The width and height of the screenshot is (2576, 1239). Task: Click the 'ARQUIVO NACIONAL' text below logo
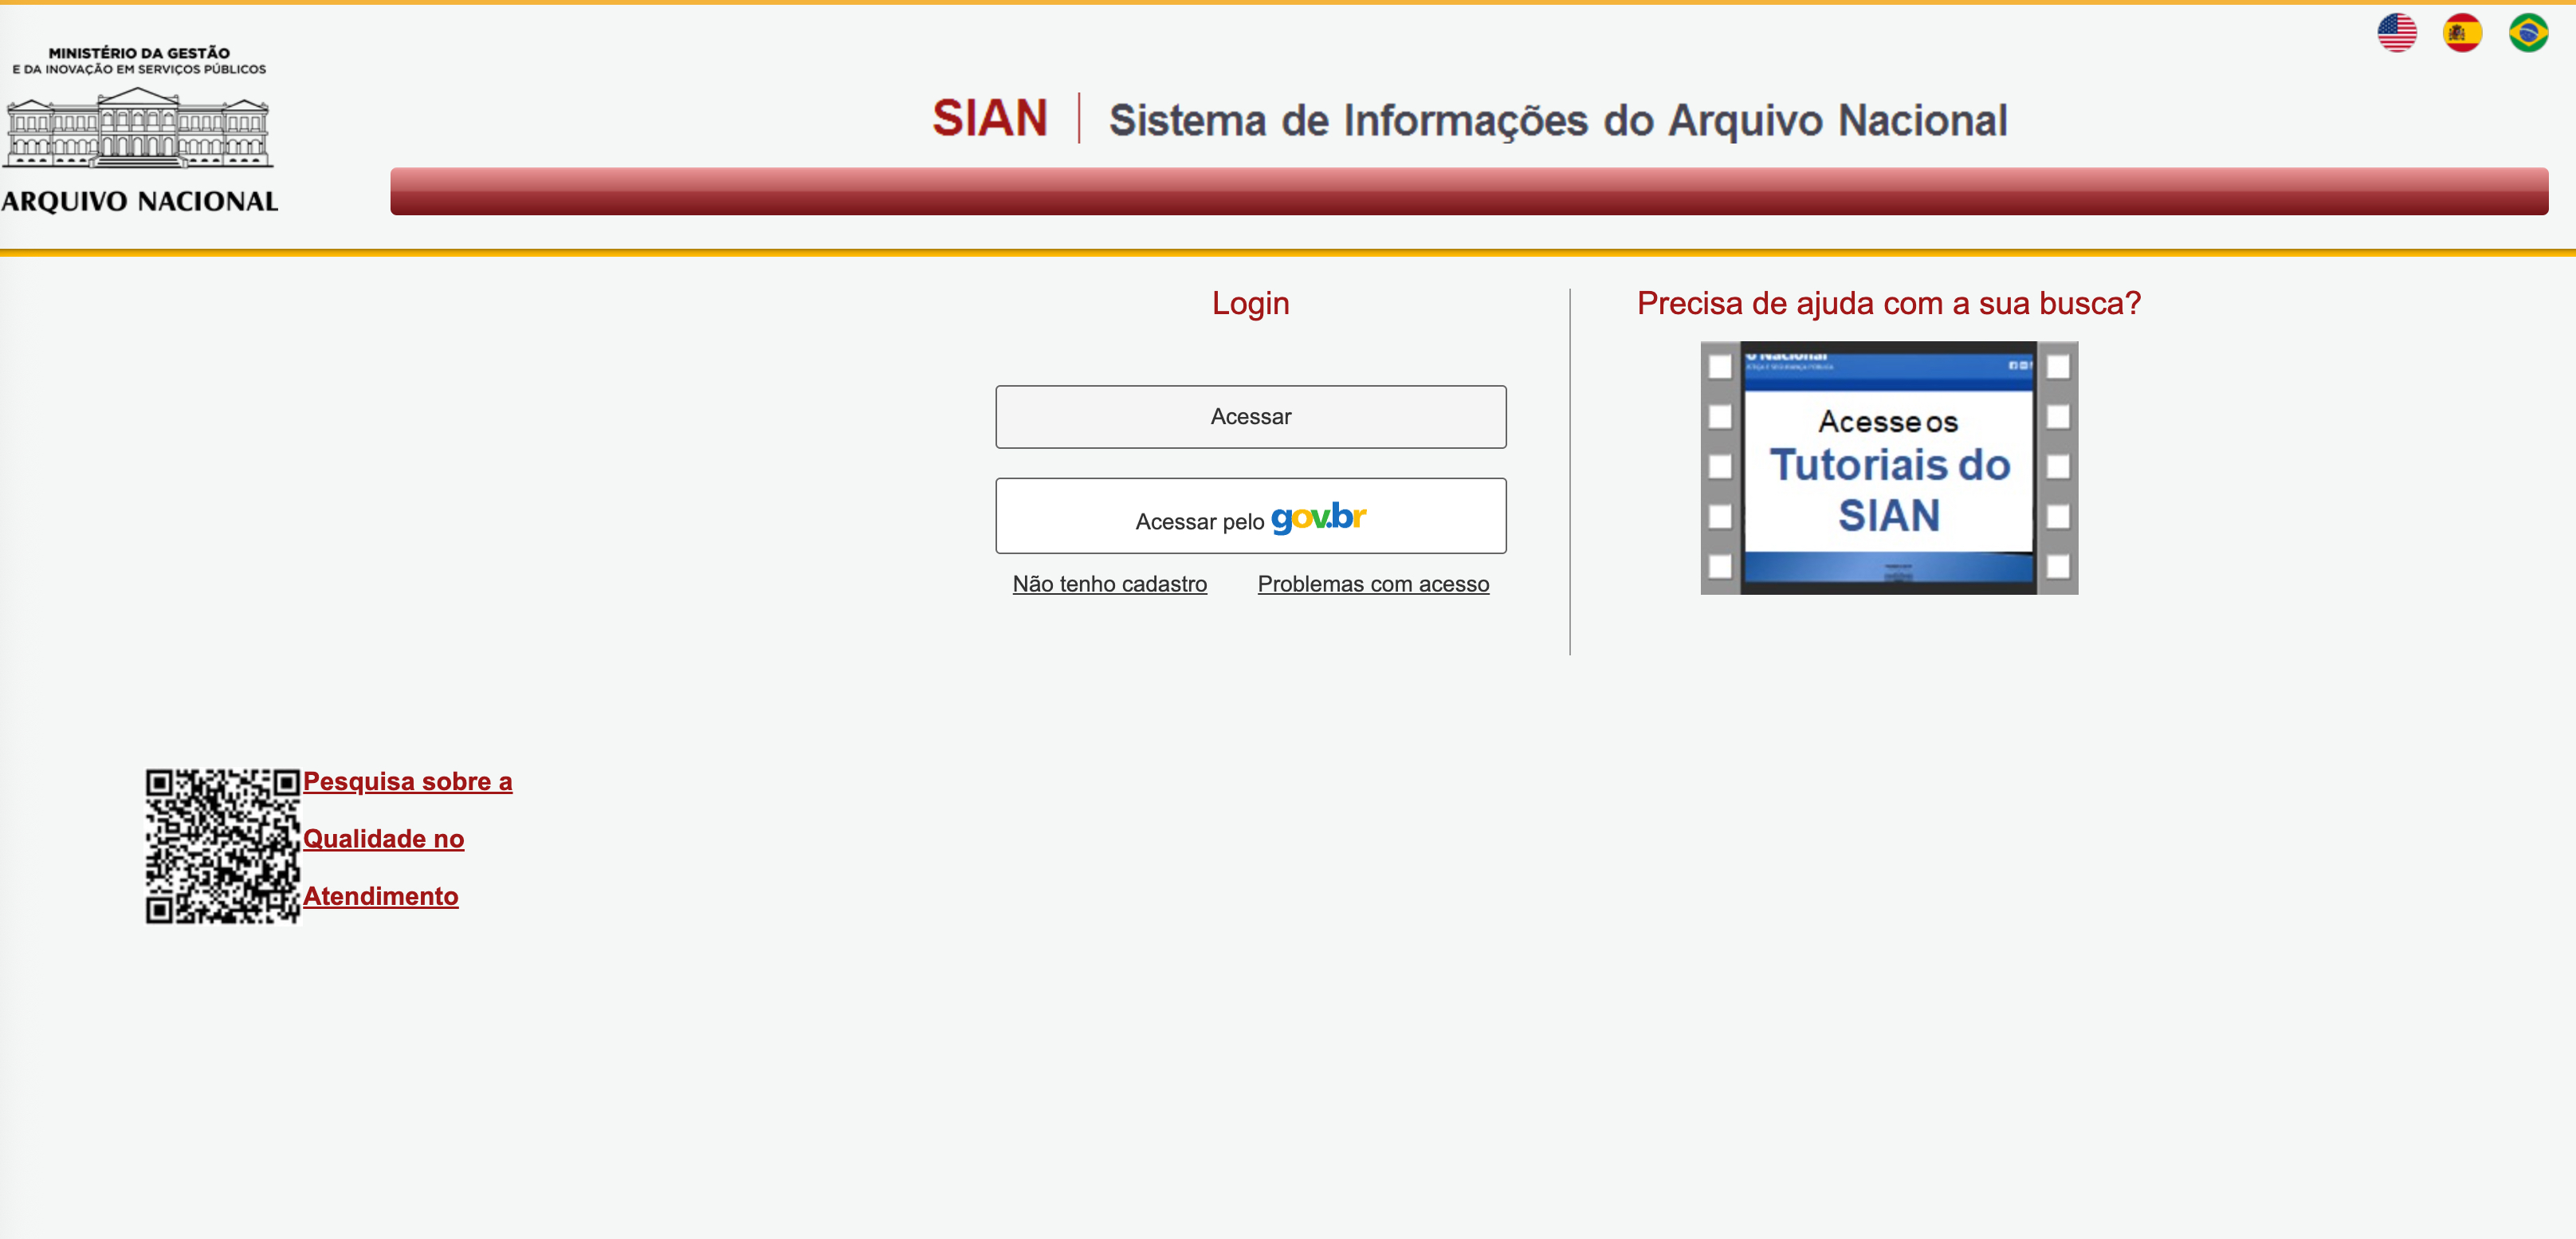click(x=139, y=201)
